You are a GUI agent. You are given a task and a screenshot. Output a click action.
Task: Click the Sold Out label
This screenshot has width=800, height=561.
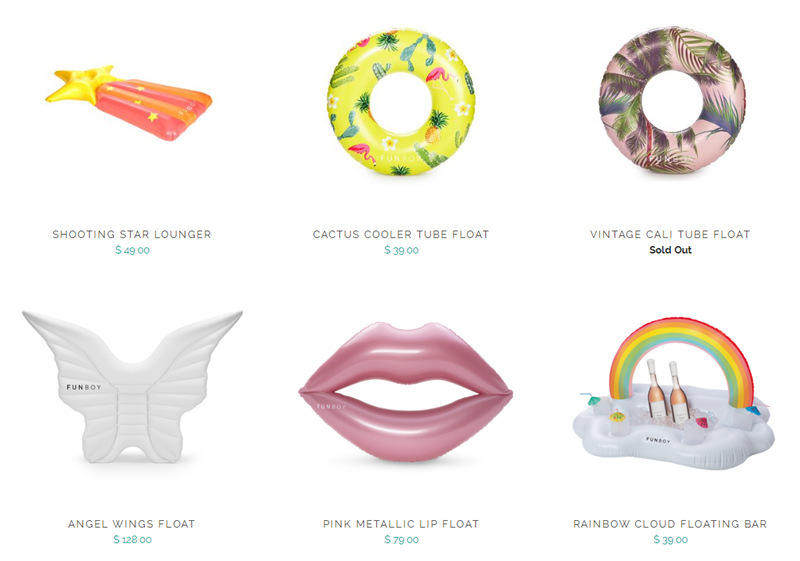point(670,250)
